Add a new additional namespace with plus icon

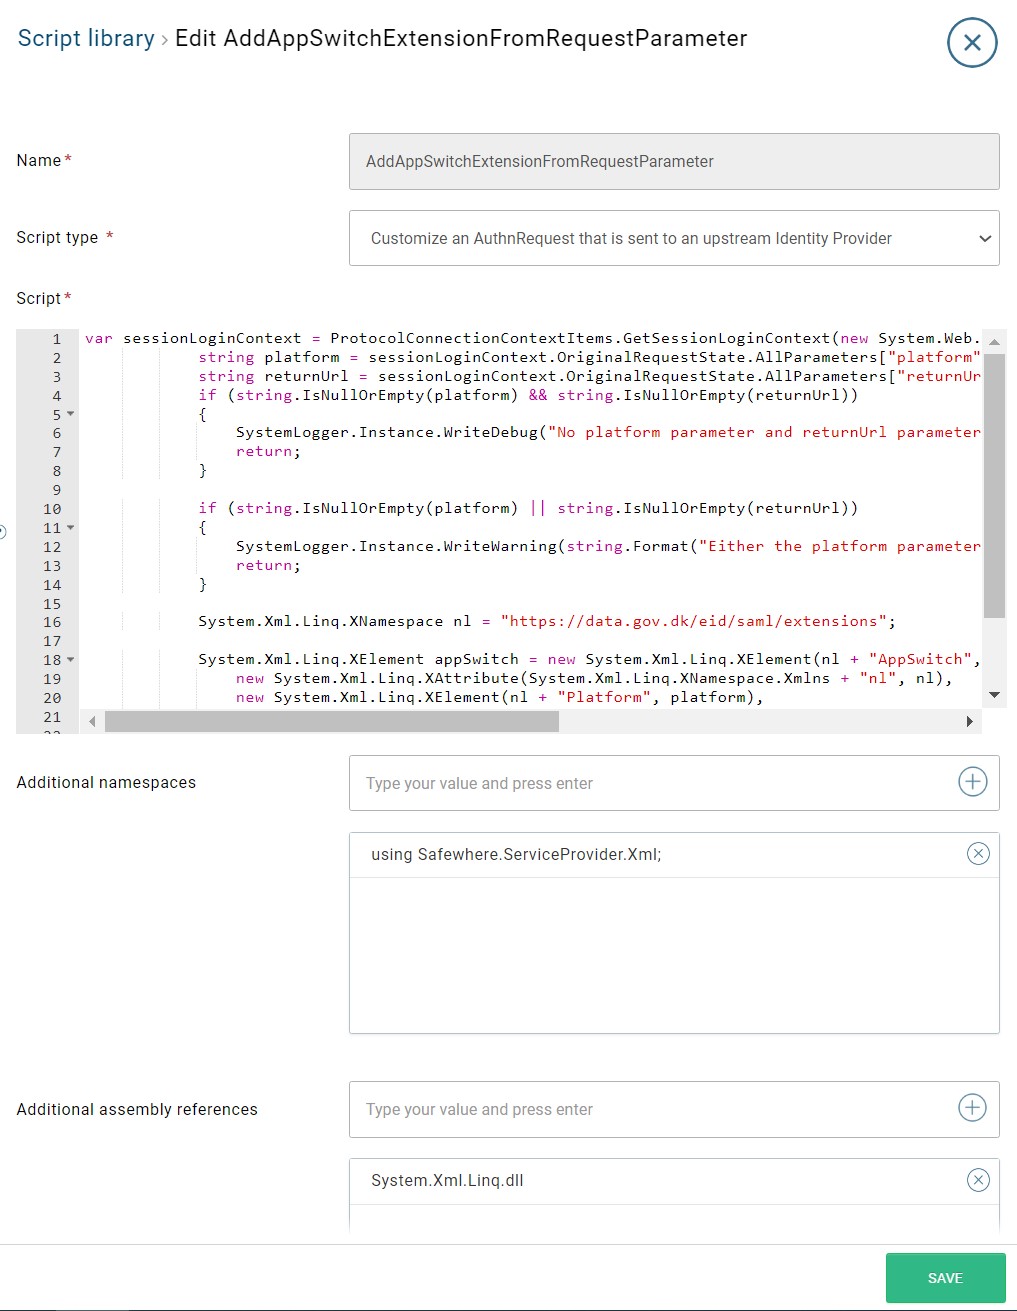[x=971, y=782]
